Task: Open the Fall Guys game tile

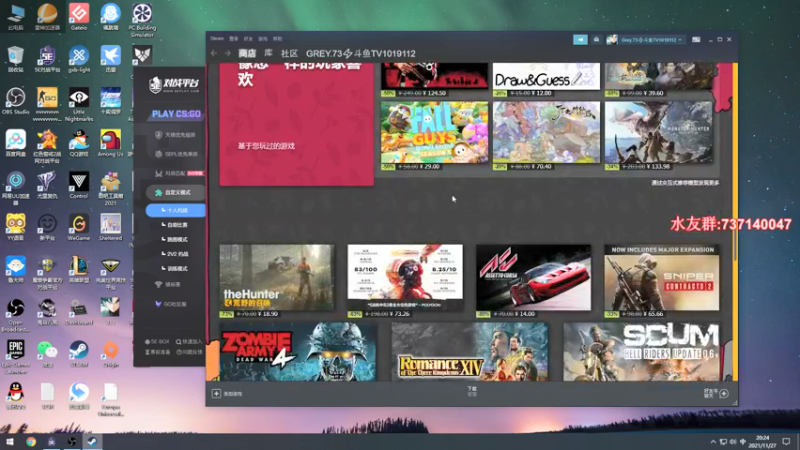Action: click(434, 133)
